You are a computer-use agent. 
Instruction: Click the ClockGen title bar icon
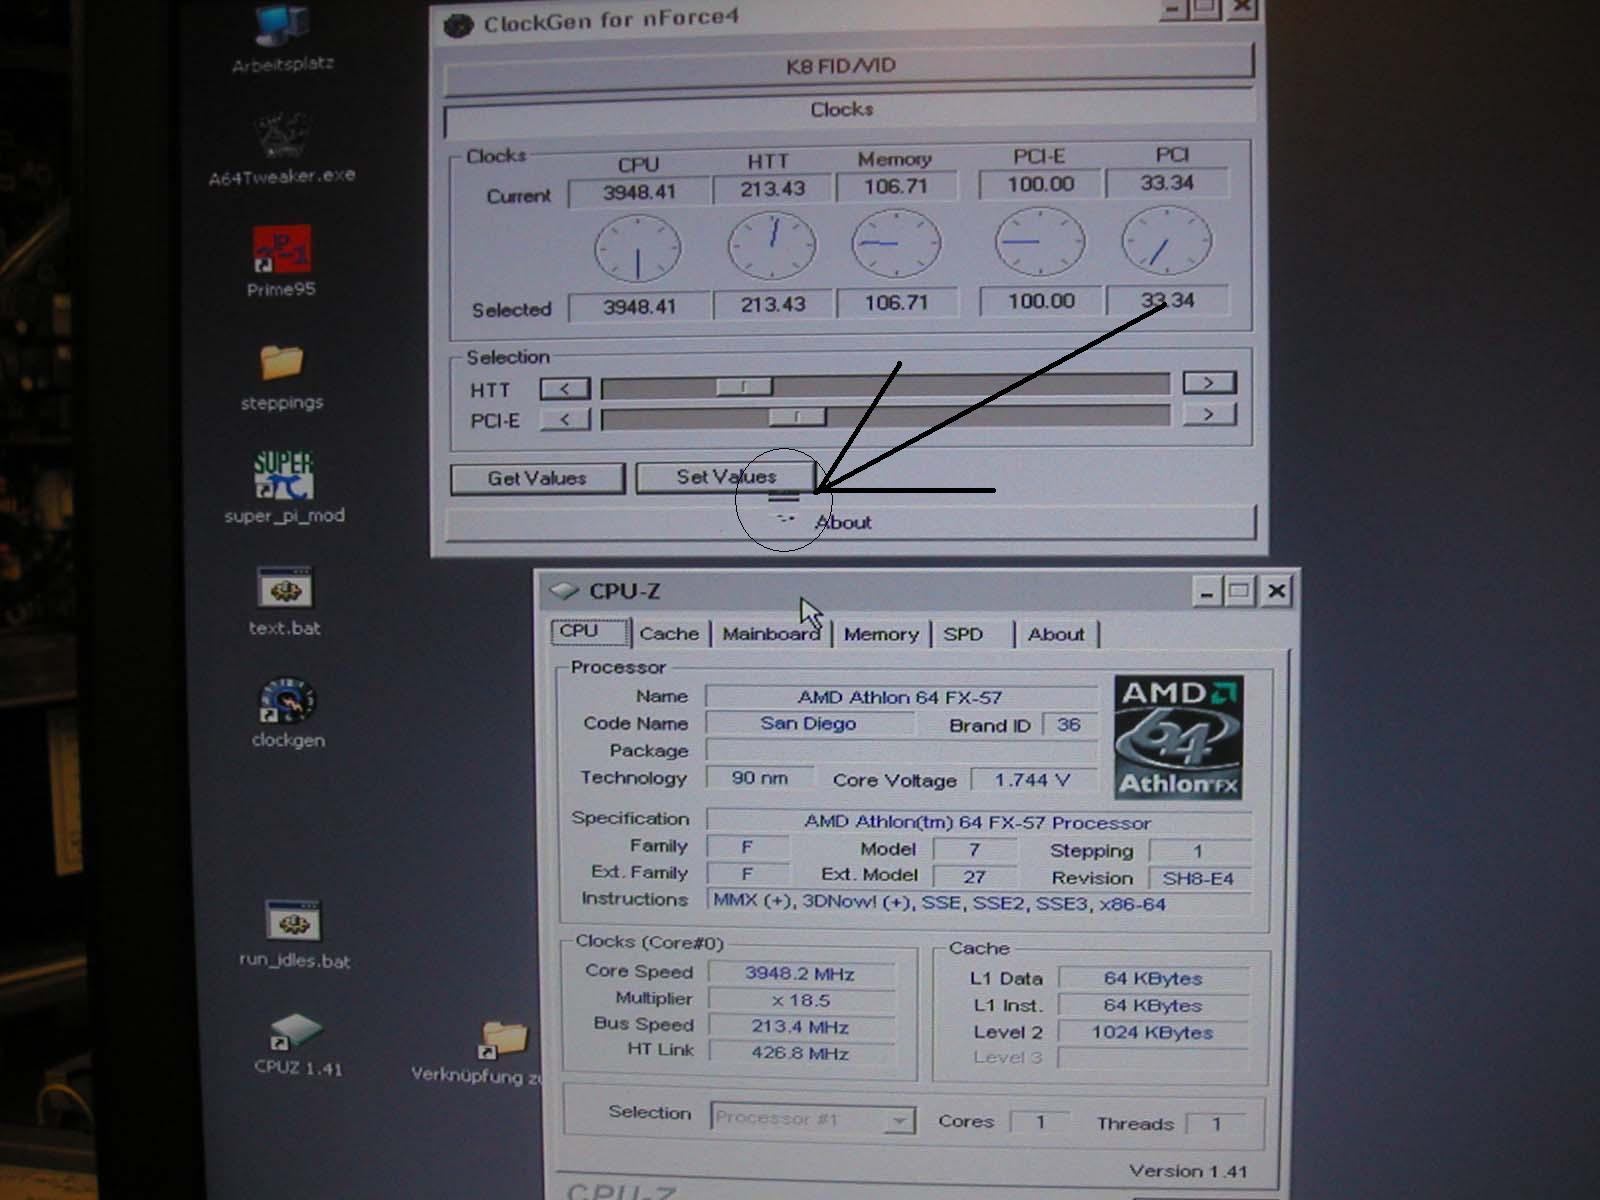[458, 25]
